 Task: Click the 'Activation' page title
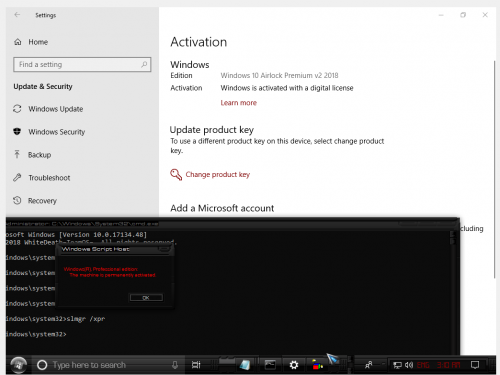[199, 42]
